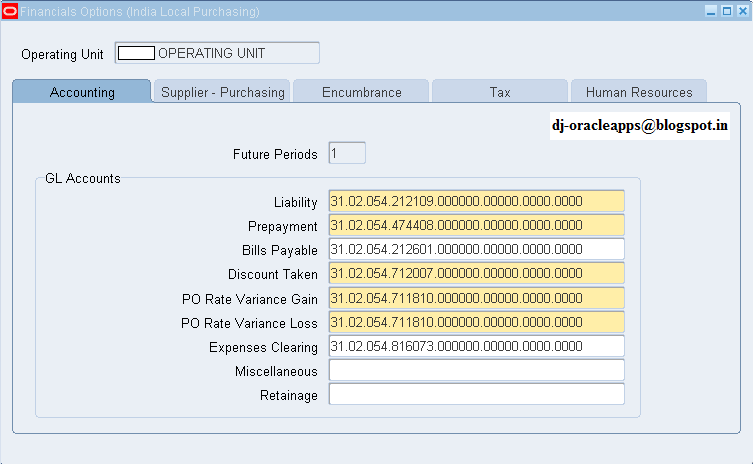
Task: Click the Financials Options window title text
Action: pyautogui.click(x=140, y=12)
